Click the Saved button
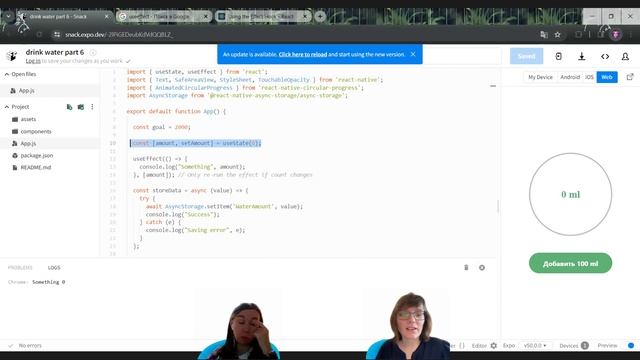 pos(526,56)
